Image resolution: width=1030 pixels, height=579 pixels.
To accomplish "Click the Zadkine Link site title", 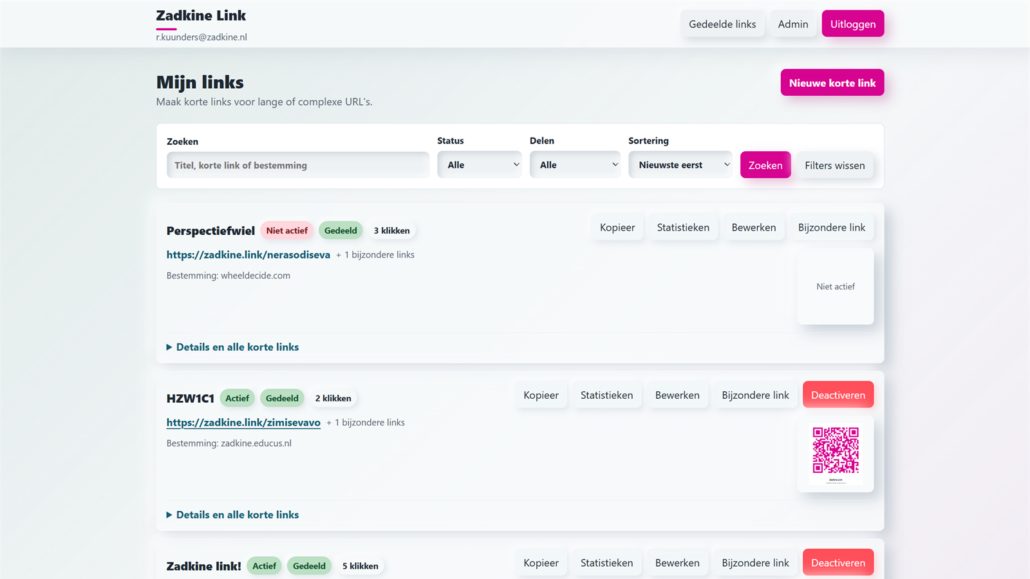I will pyautogui.click(x=201, y=15).
